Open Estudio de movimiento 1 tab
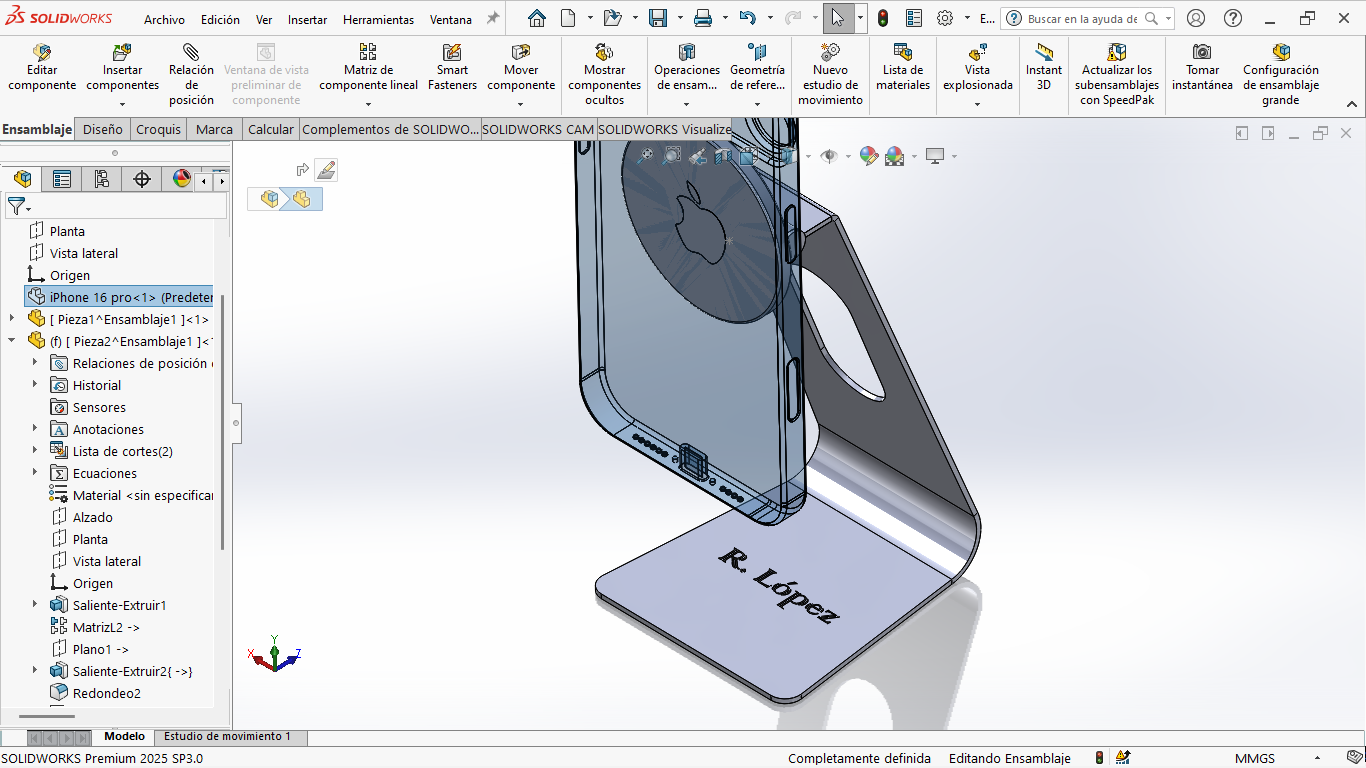This screenshot has height=768, width=1366. pyautogui.click(x=228, y=736)
